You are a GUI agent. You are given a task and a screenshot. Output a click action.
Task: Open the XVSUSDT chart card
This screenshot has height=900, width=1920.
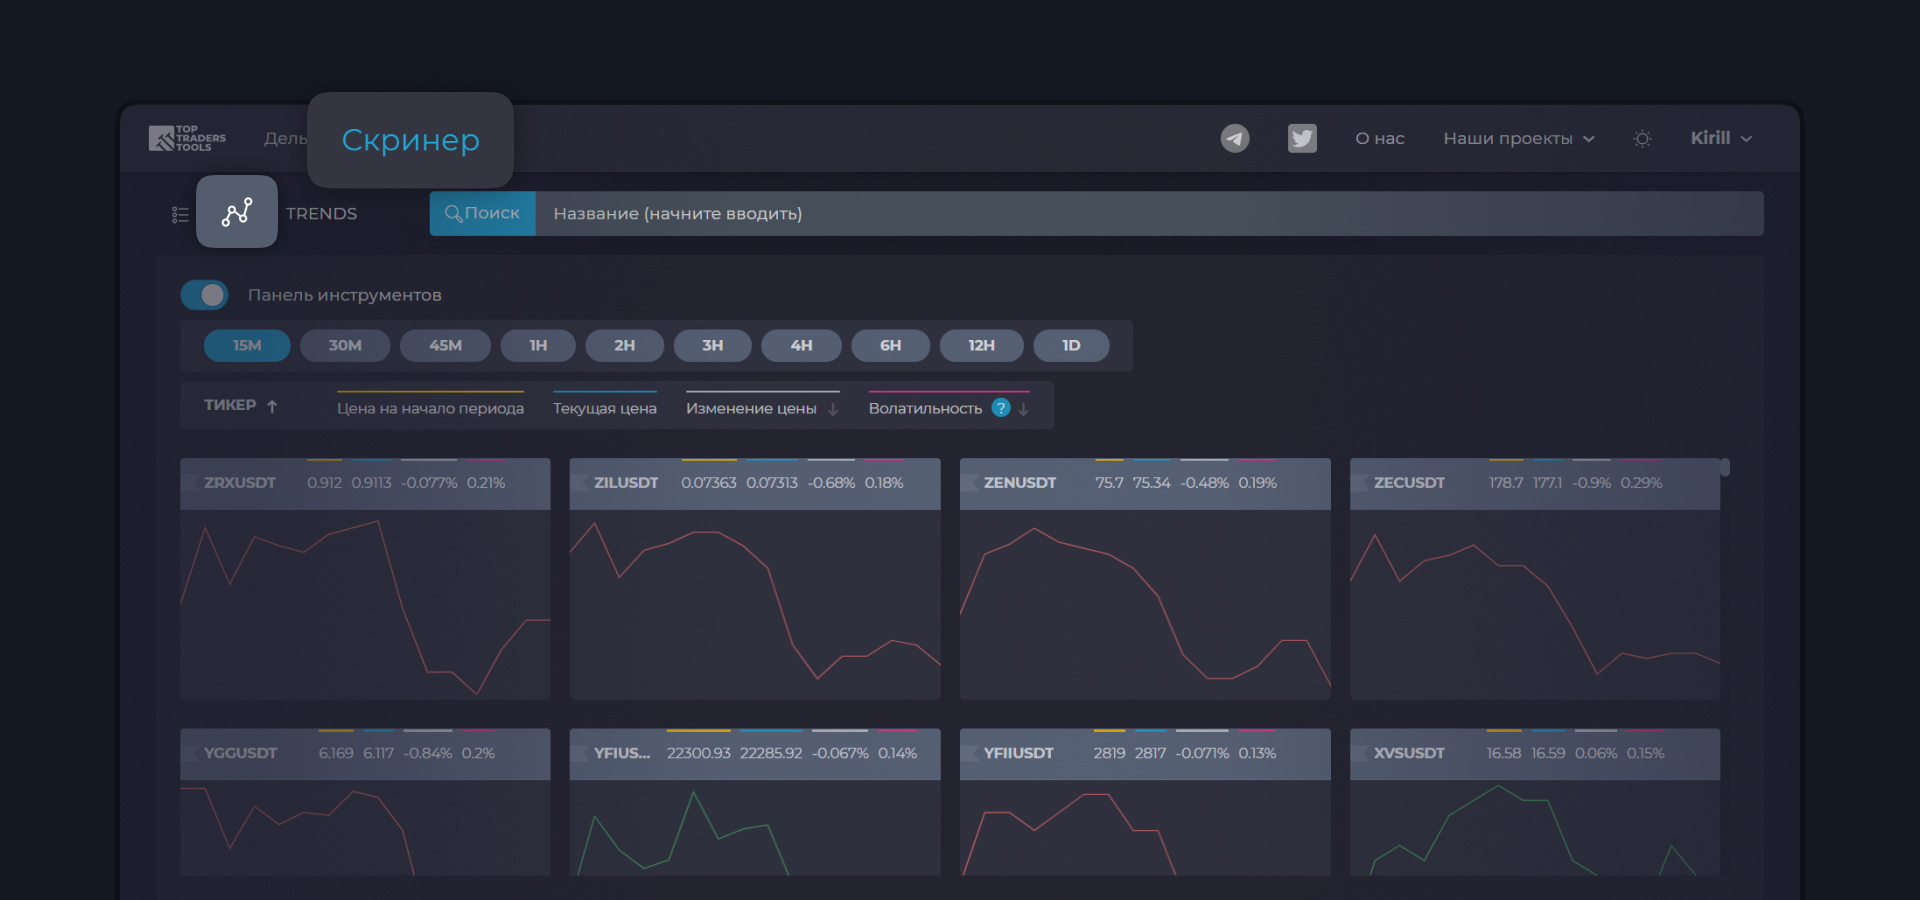(1535, 802)
